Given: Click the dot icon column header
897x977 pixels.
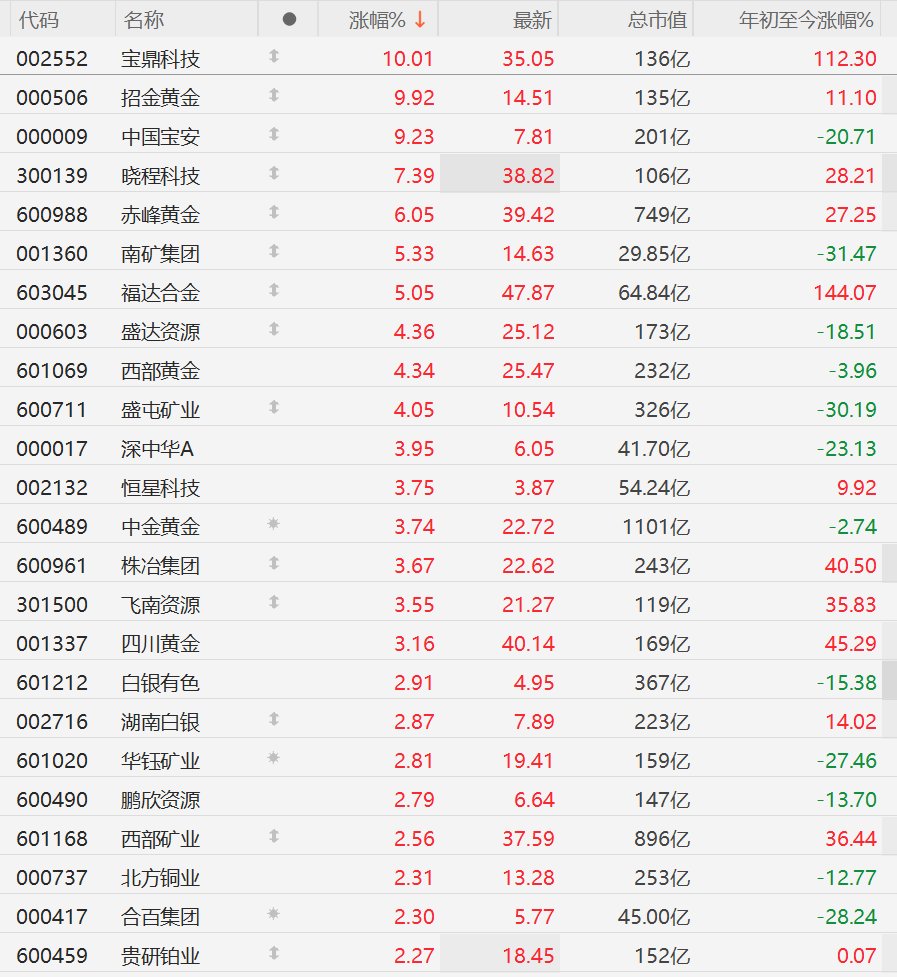Looking at the screenshot, I should [x=289, y=19].
